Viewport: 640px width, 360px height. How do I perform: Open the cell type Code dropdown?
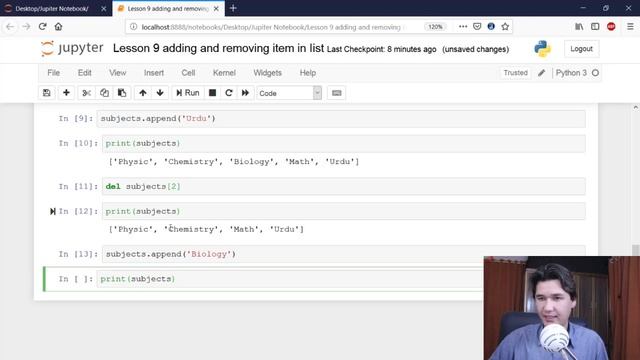(289, 93)
